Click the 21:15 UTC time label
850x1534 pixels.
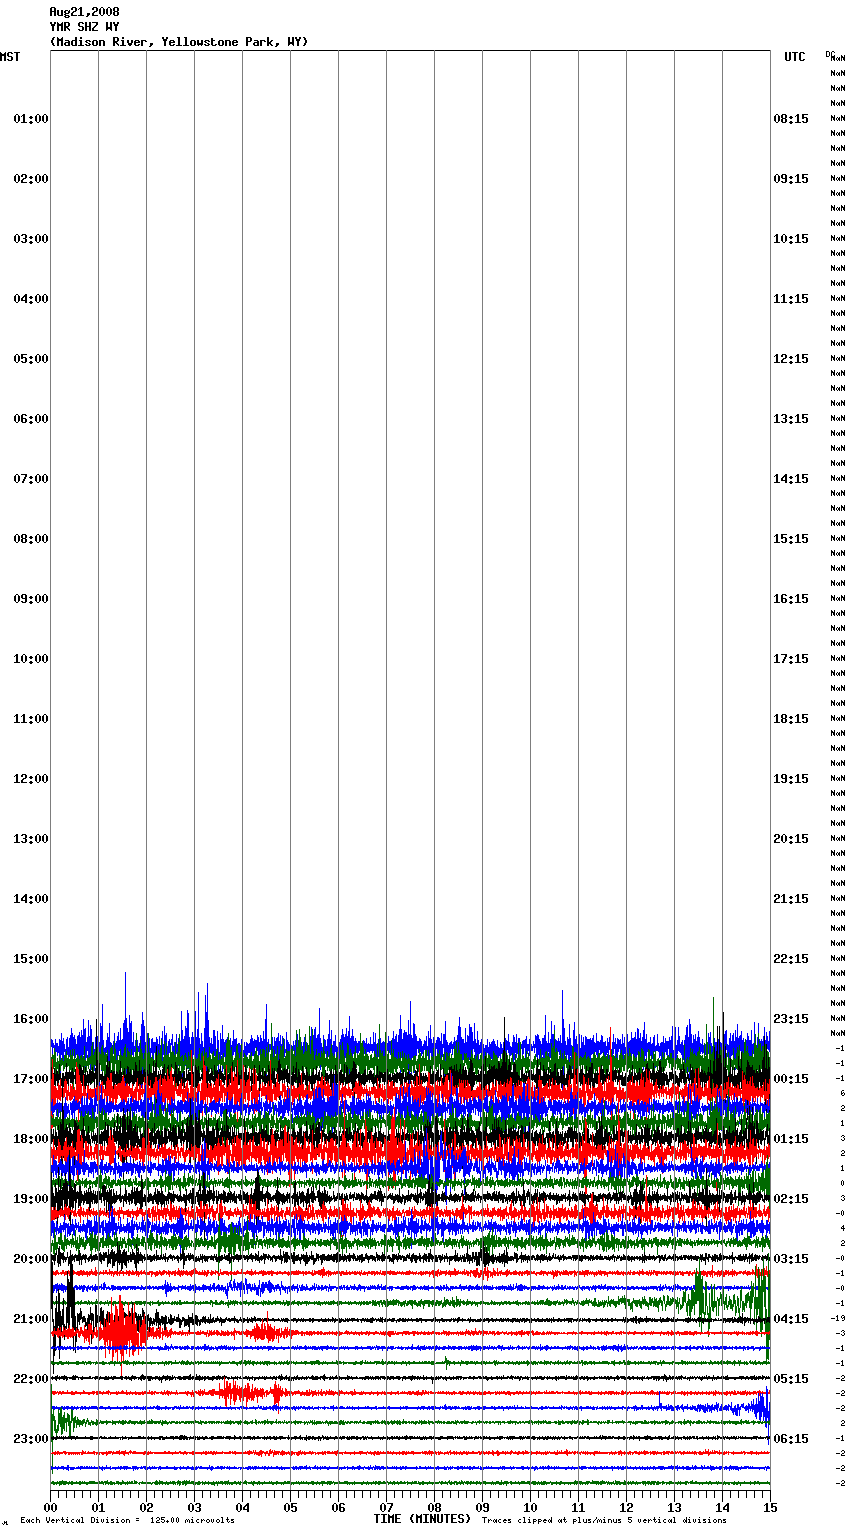coord(791,899)
